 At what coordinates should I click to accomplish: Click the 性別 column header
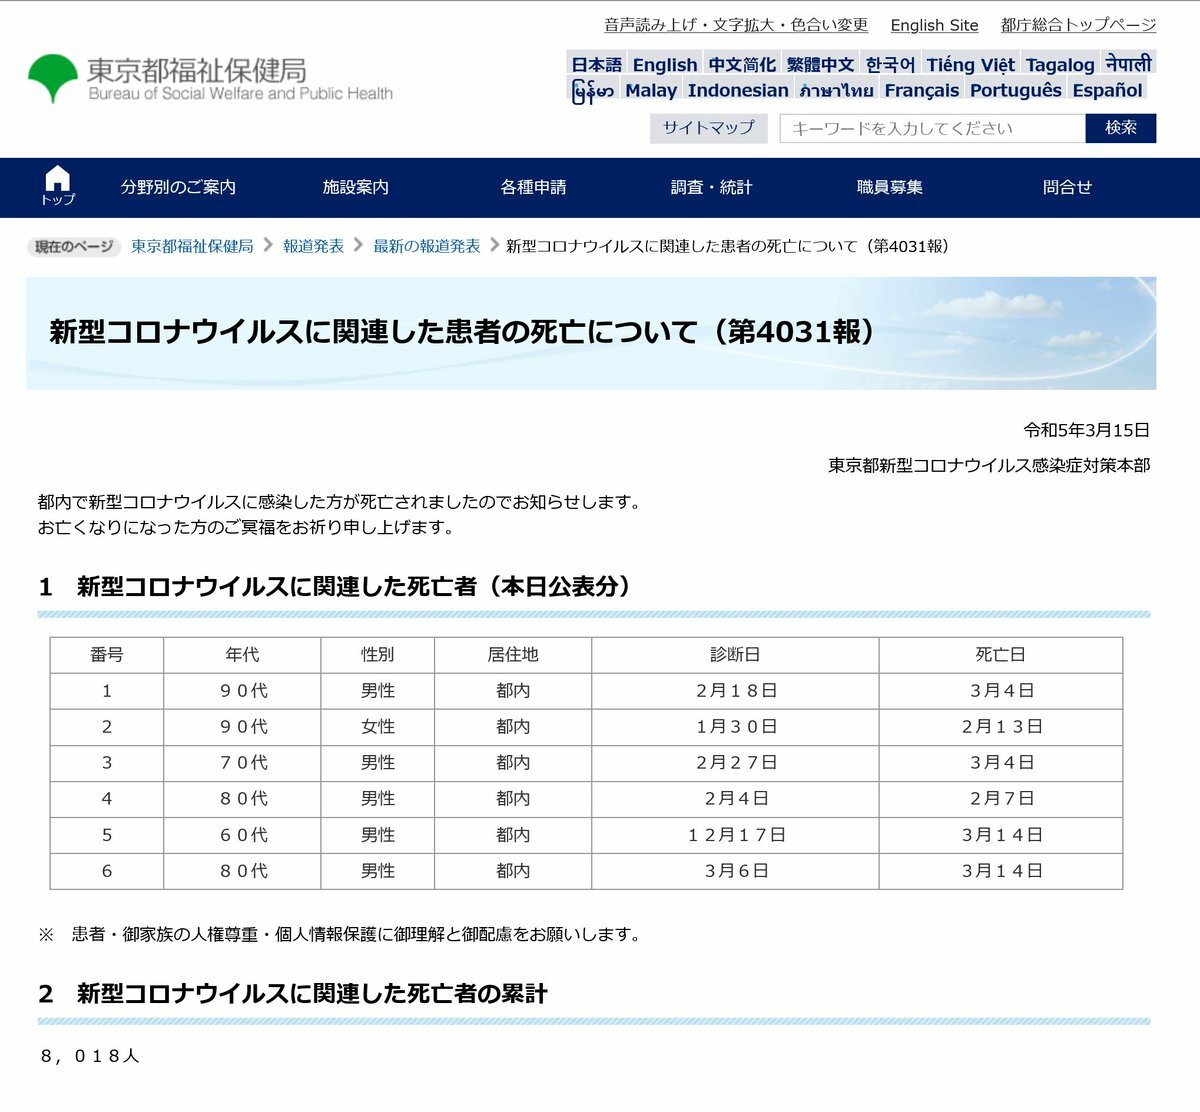[378, 655]
